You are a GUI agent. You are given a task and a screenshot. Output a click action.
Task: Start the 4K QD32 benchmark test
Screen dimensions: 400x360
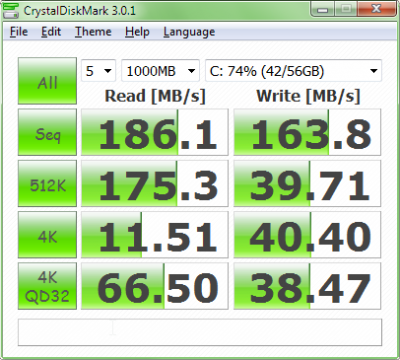pos(47,286)
